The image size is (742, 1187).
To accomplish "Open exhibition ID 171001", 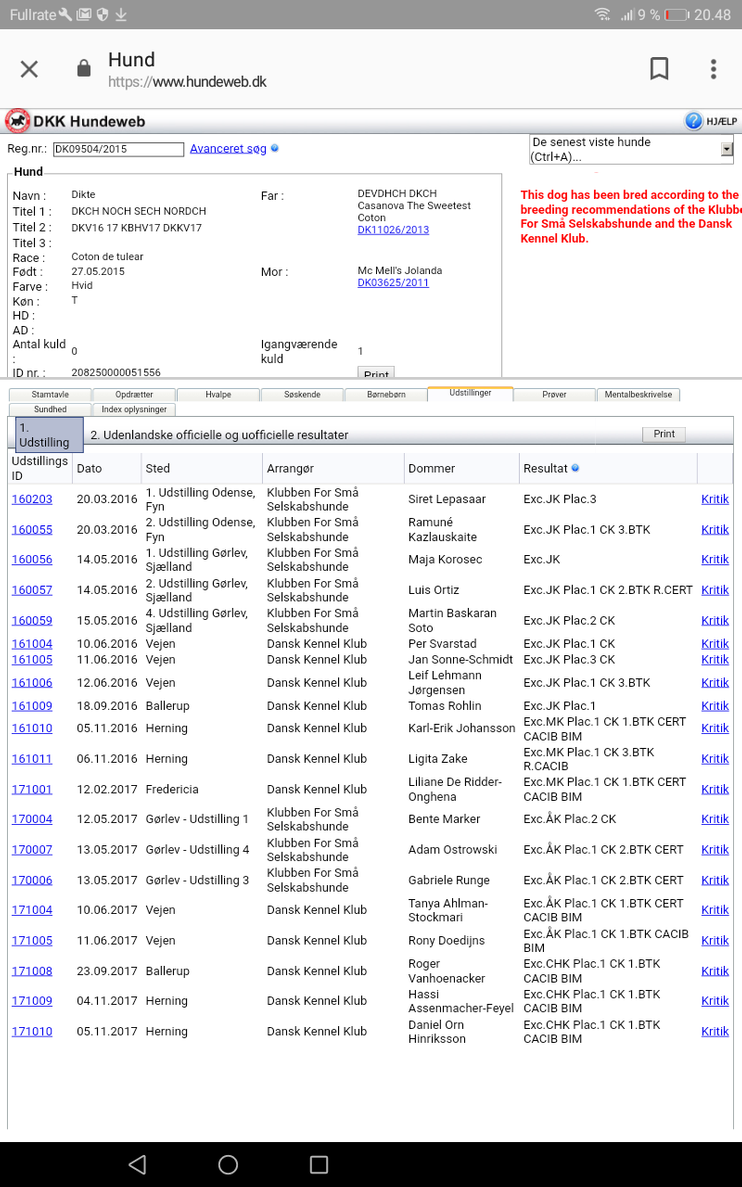I will [32, 789].
